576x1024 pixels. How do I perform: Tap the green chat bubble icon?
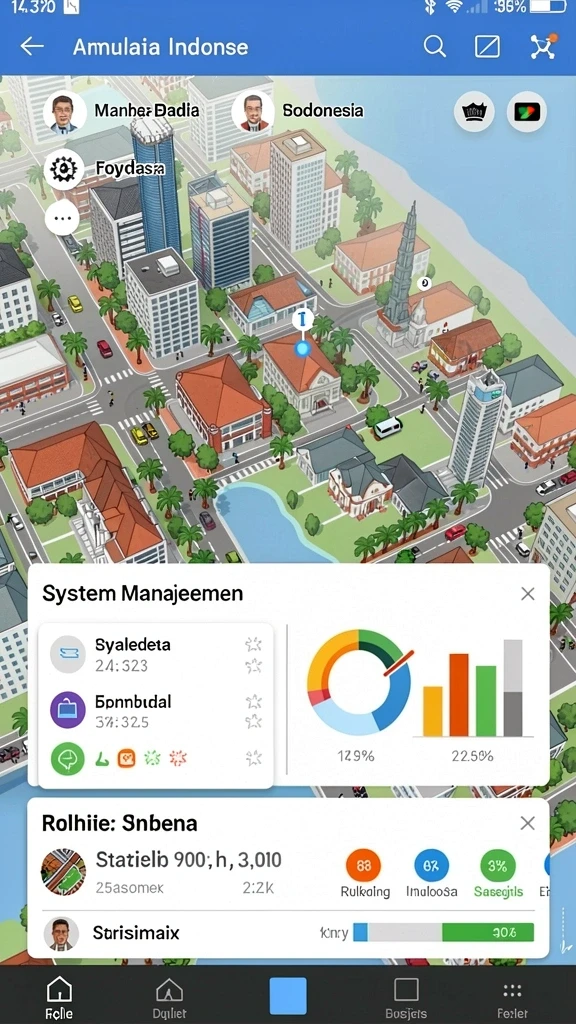point(68,759)
